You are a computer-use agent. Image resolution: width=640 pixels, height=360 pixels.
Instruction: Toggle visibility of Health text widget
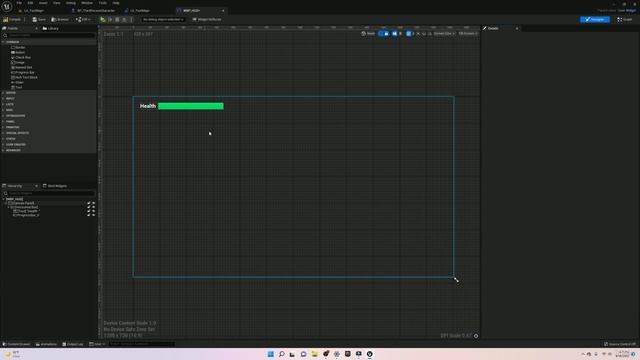pyautogui.click(x=93, y=211)
